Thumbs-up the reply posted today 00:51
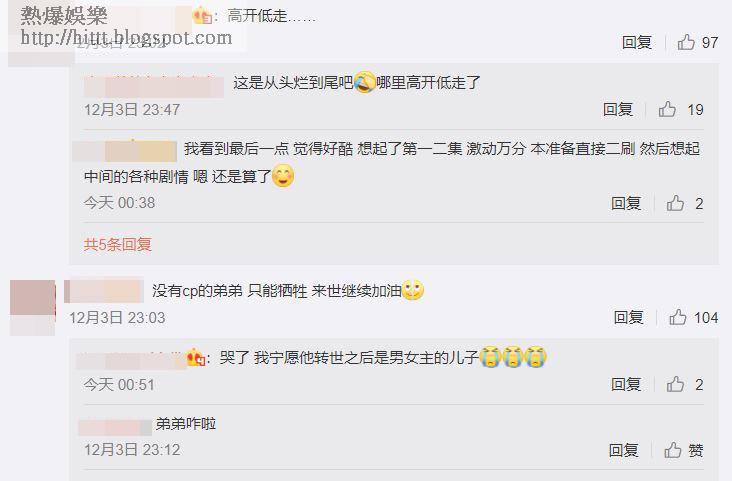This screenshot has height=481, width=732. coord(675,384)
